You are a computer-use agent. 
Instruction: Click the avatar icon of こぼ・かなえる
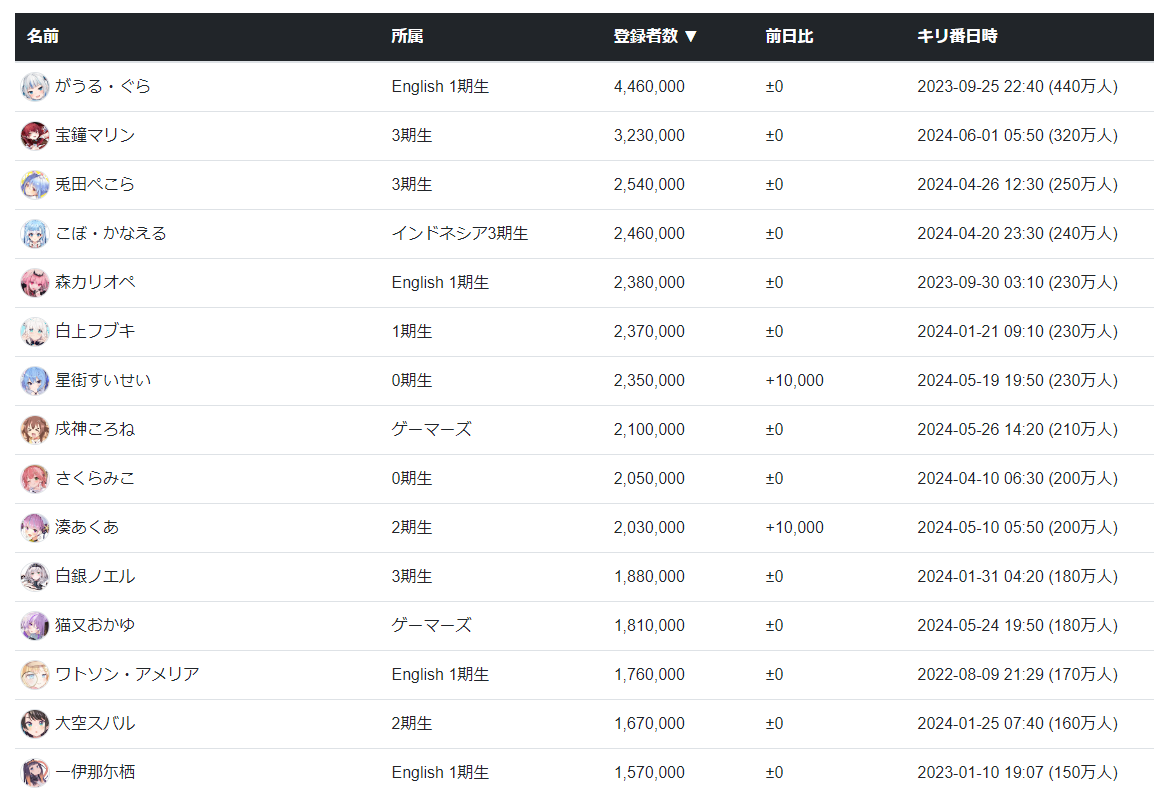coord(35,233)
